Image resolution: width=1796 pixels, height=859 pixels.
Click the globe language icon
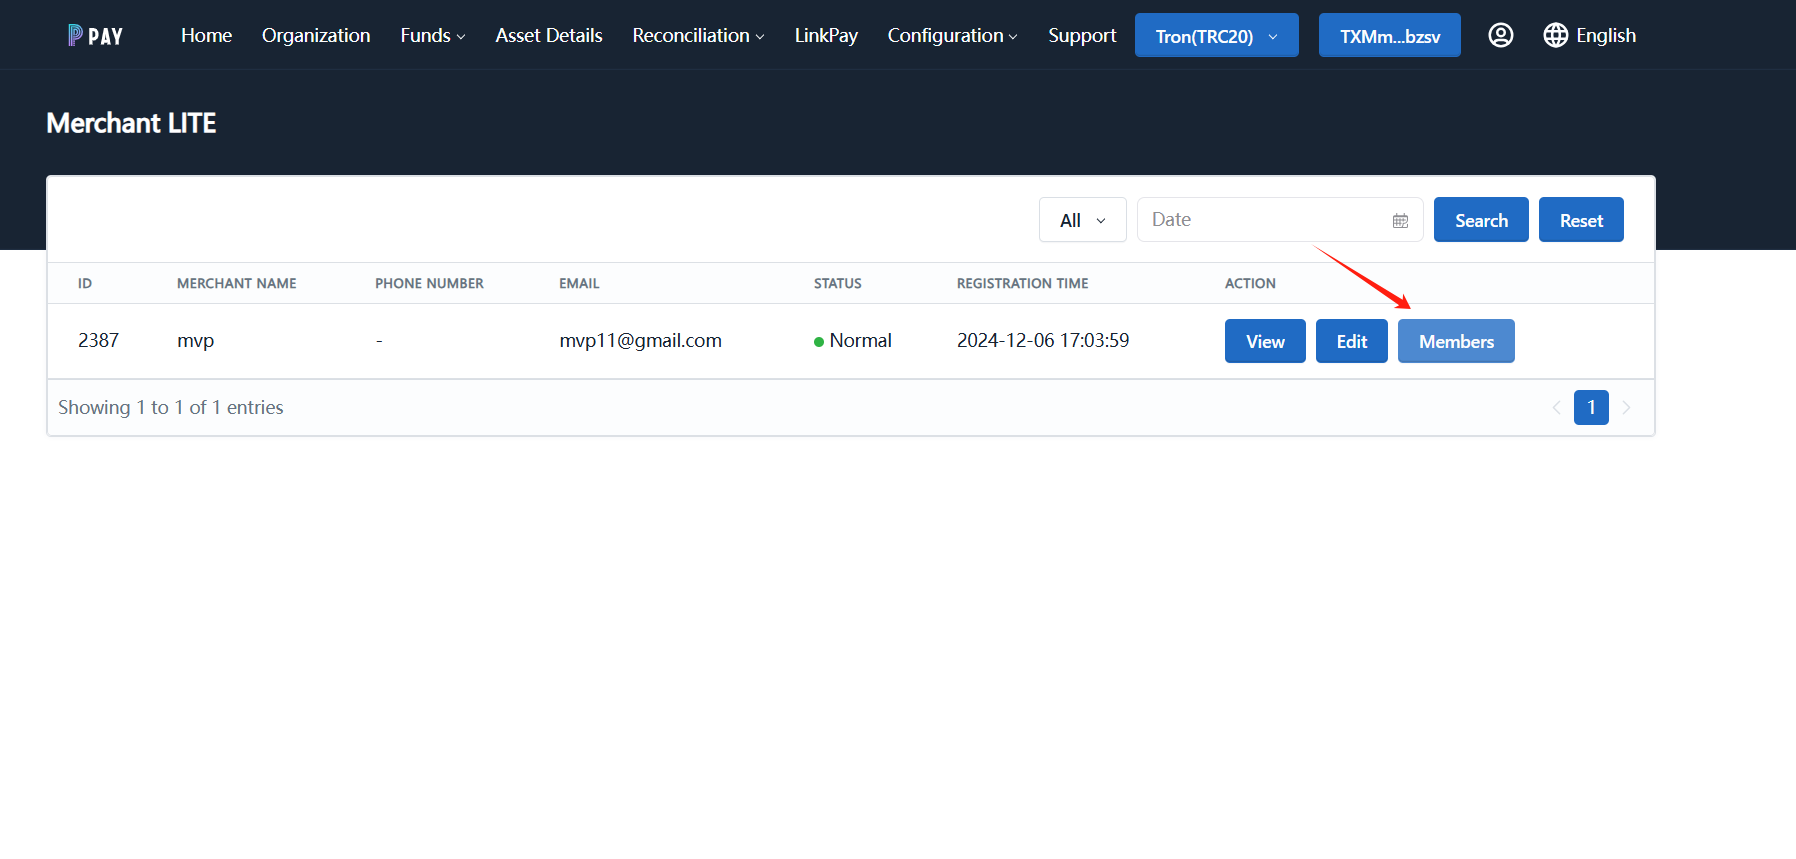pos(1555,35)
